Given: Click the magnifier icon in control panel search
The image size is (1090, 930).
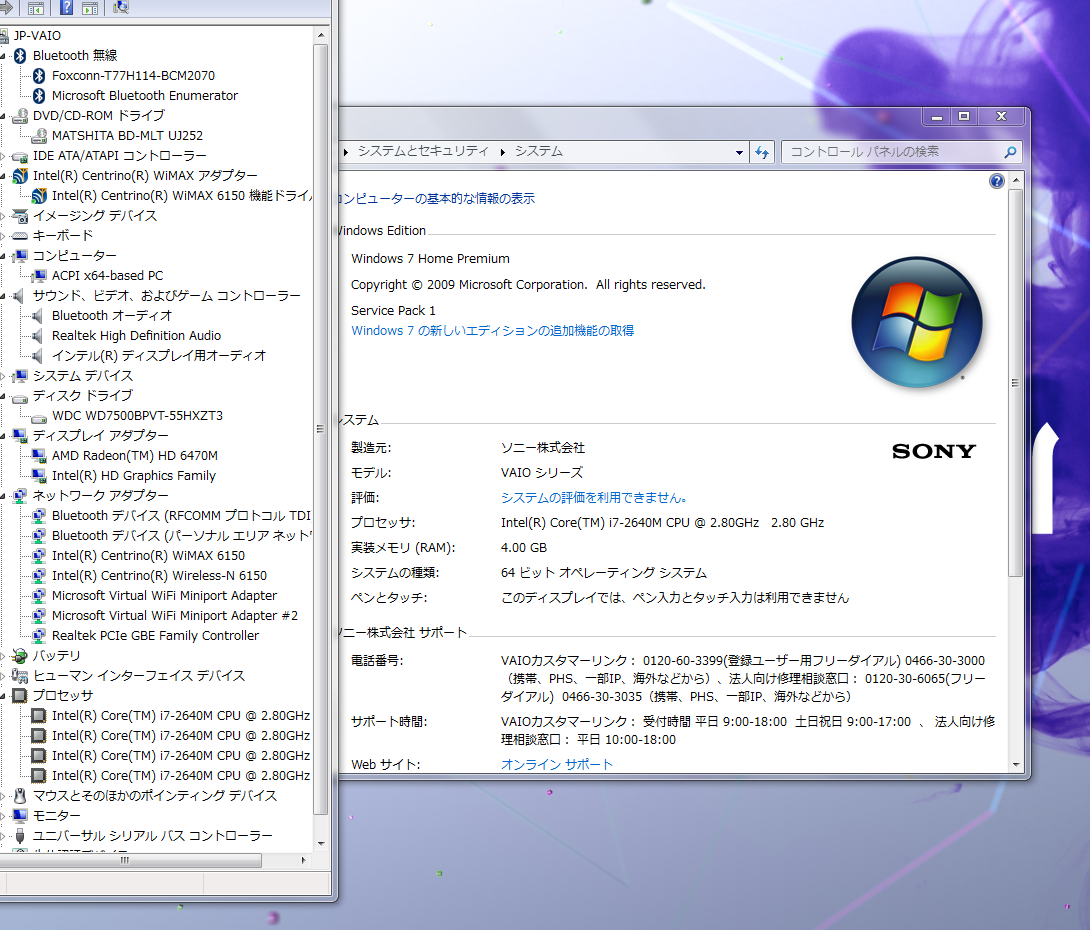Looking at the screenshot, I should tap(1010, 152).
